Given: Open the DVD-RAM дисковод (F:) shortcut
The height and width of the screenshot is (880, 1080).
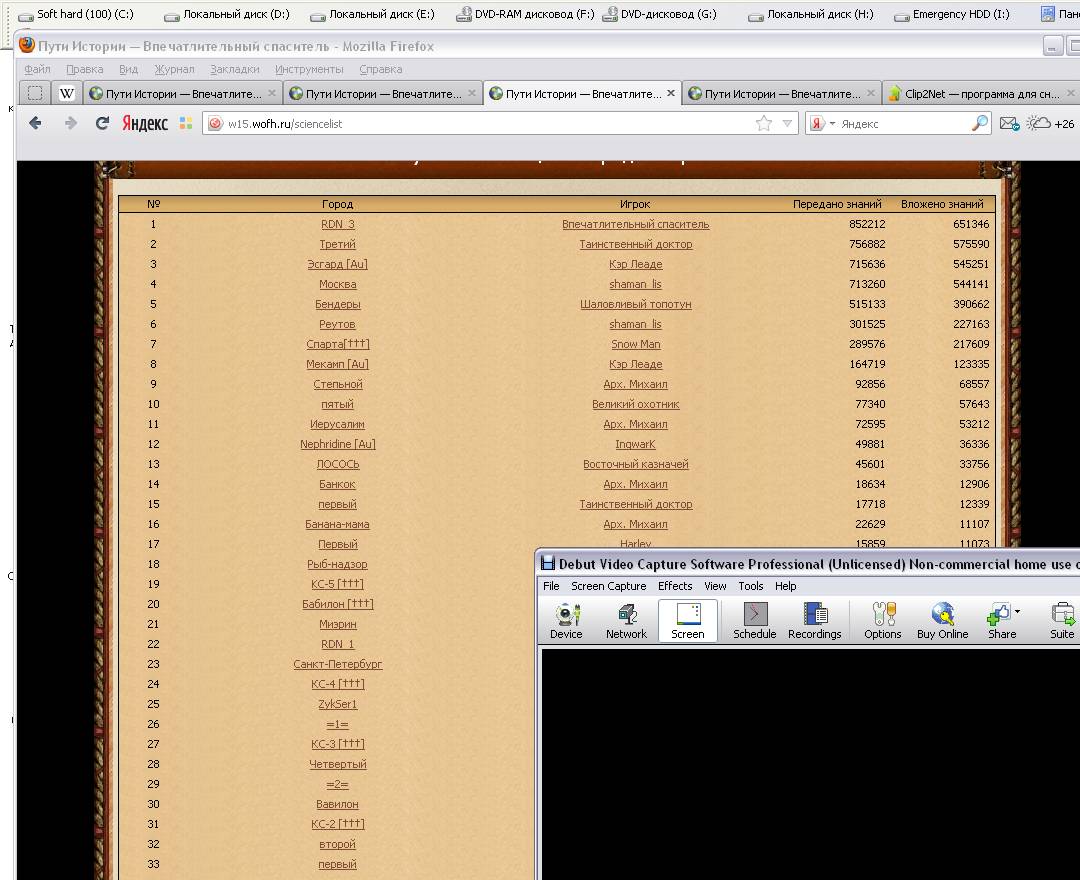Looking at the screenshot, I should click(x=526, y=14).
